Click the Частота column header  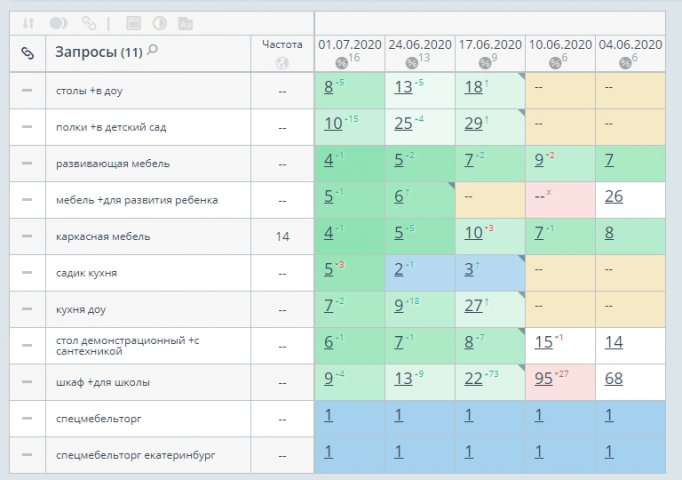tap(282, 44)
